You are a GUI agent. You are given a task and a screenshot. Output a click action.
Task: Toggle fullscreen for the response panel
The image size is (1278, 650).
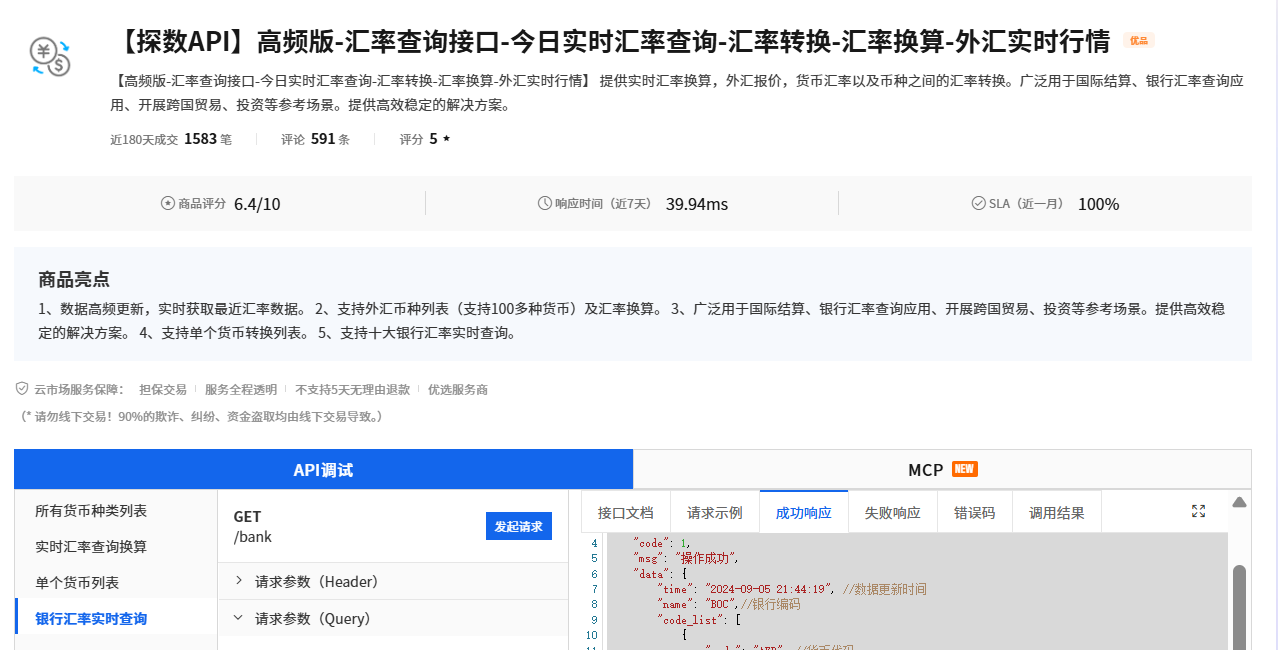pos(1199,511)
